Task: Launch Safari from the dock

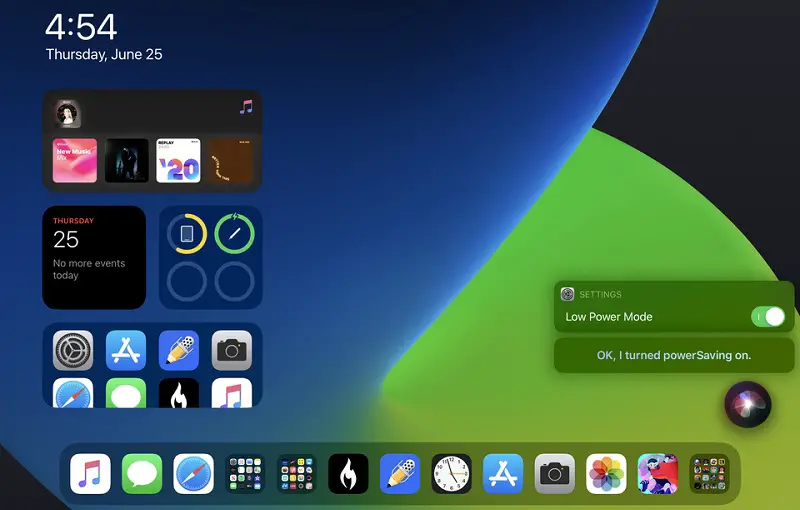Action: 193,474
